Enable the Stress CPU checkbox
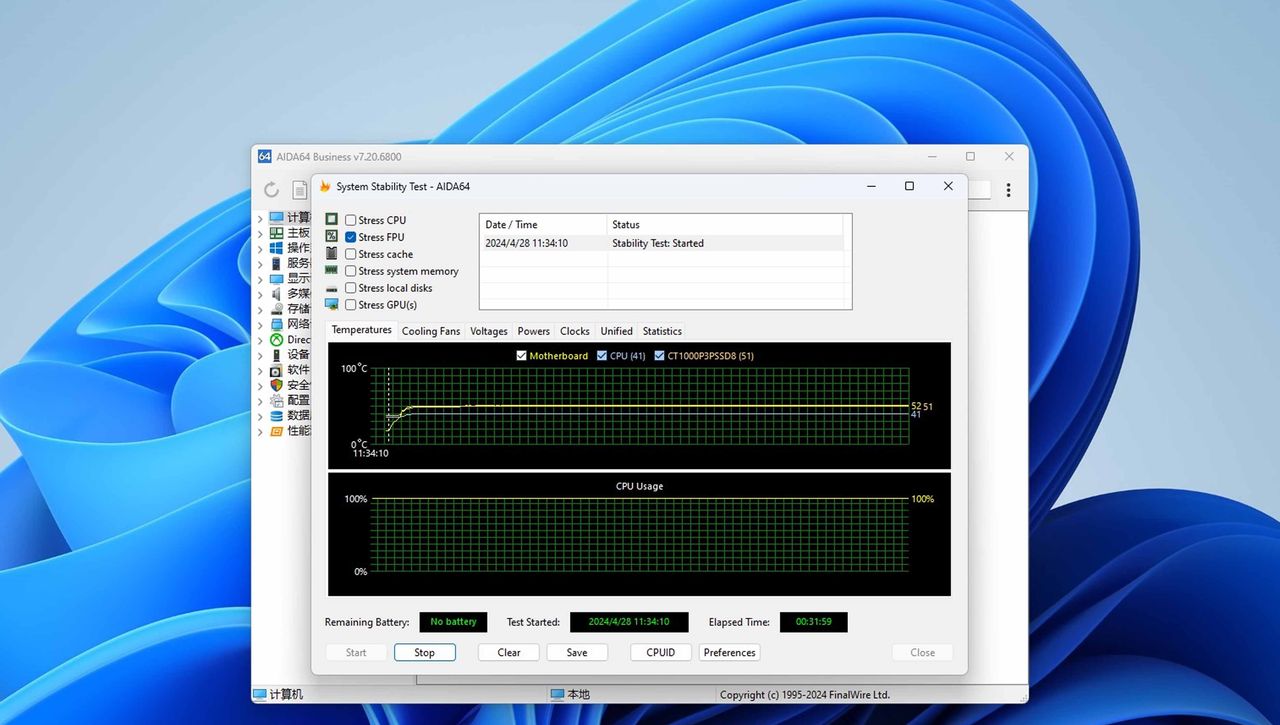Screen dimensions: 1280x725 click(x=351, y=220)
